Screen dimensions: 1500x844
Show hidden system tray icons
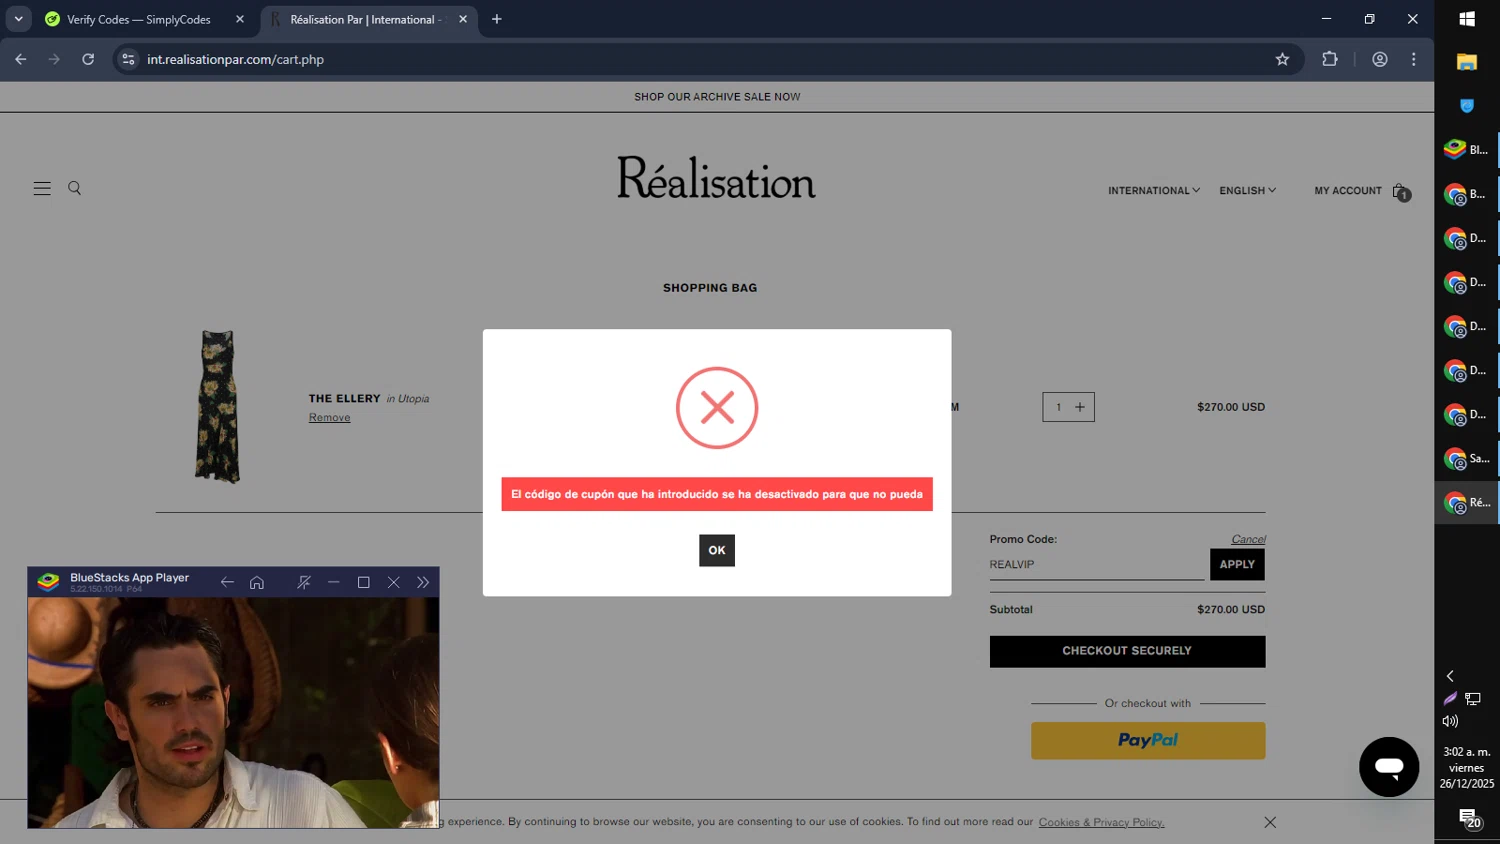[1450, 677]
